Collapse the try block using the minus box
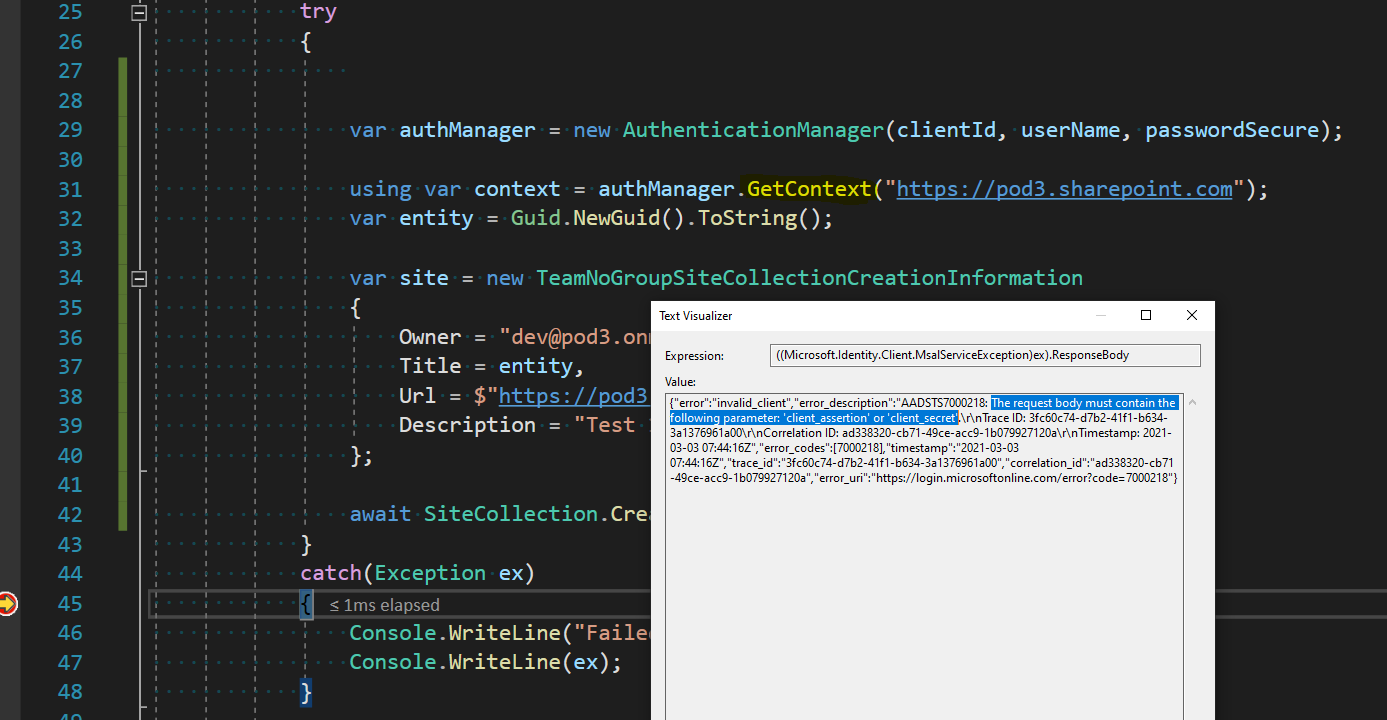This screenshot has width=1387, height=720. (139, 13)
